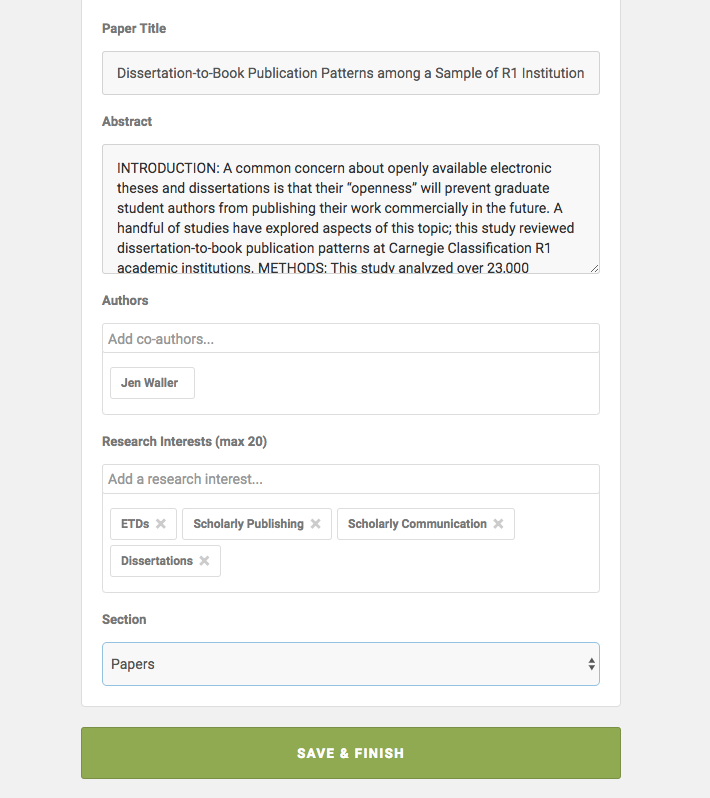This screenshot has height=798, width=710.
Task: Select the Dissertations tag label
Action: pos(156,561)
